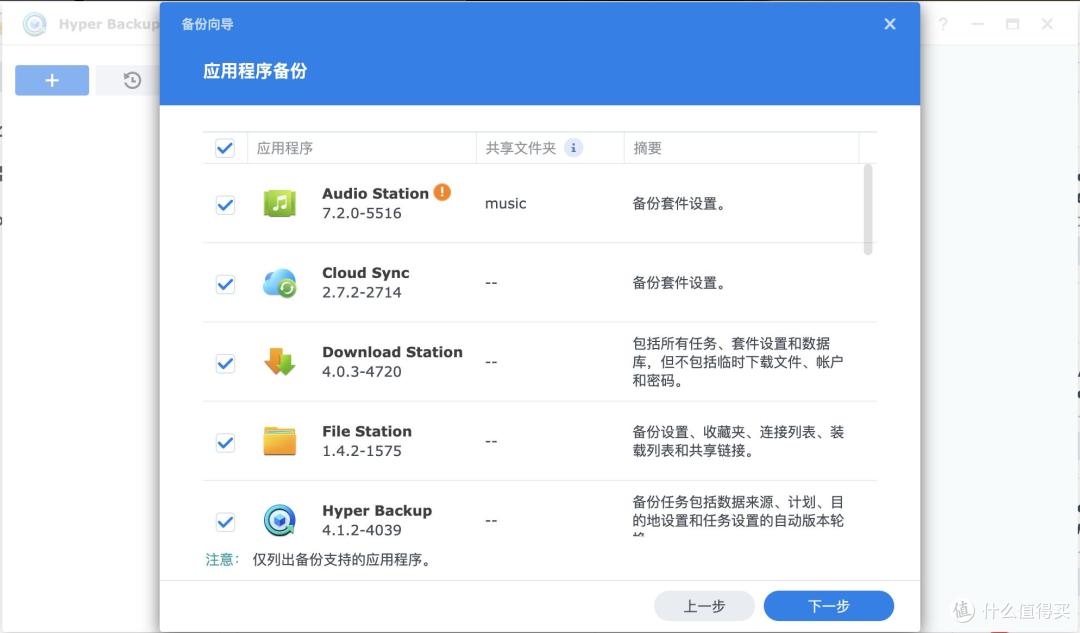Click the File Station folder icon
The image size is (1080, 633).
280,441
